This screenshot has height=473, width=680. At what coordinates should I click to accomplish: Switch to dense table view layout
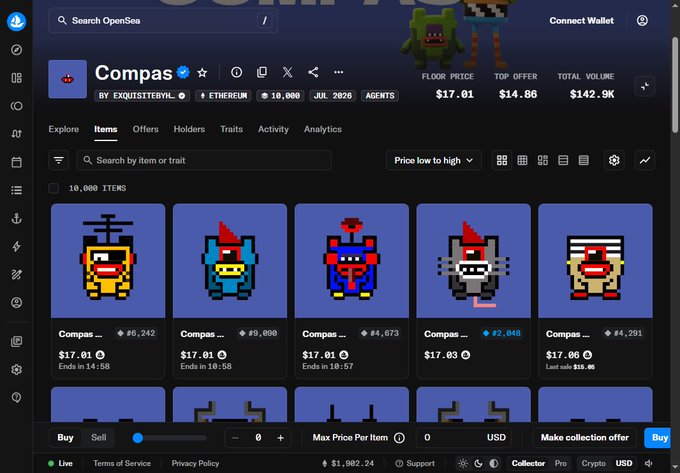coord(584,160)
